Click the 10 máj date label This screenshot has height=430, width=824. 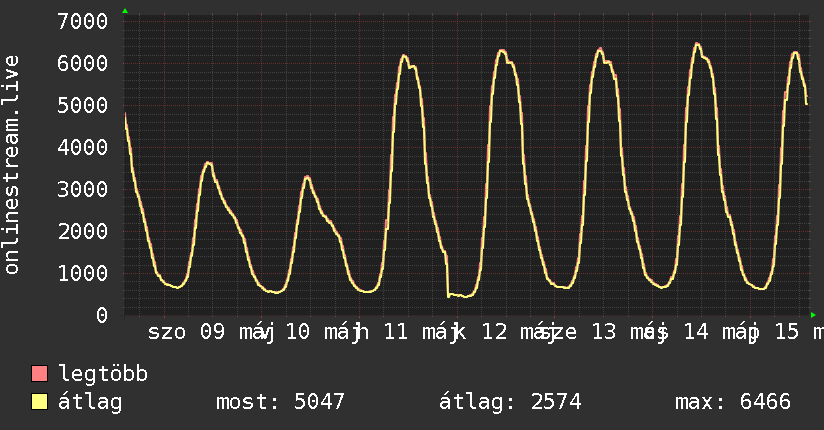point(322,332)
